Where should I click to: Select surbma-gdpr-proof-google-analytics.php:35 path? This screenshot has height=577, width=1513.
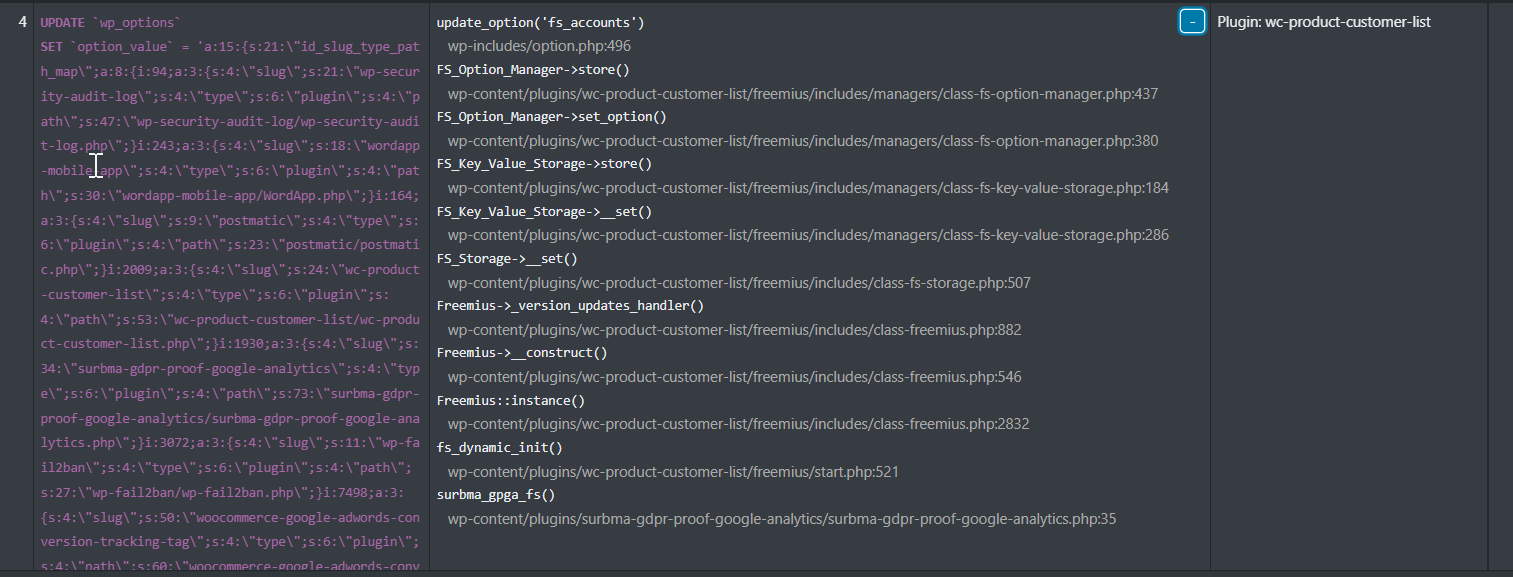782,519
